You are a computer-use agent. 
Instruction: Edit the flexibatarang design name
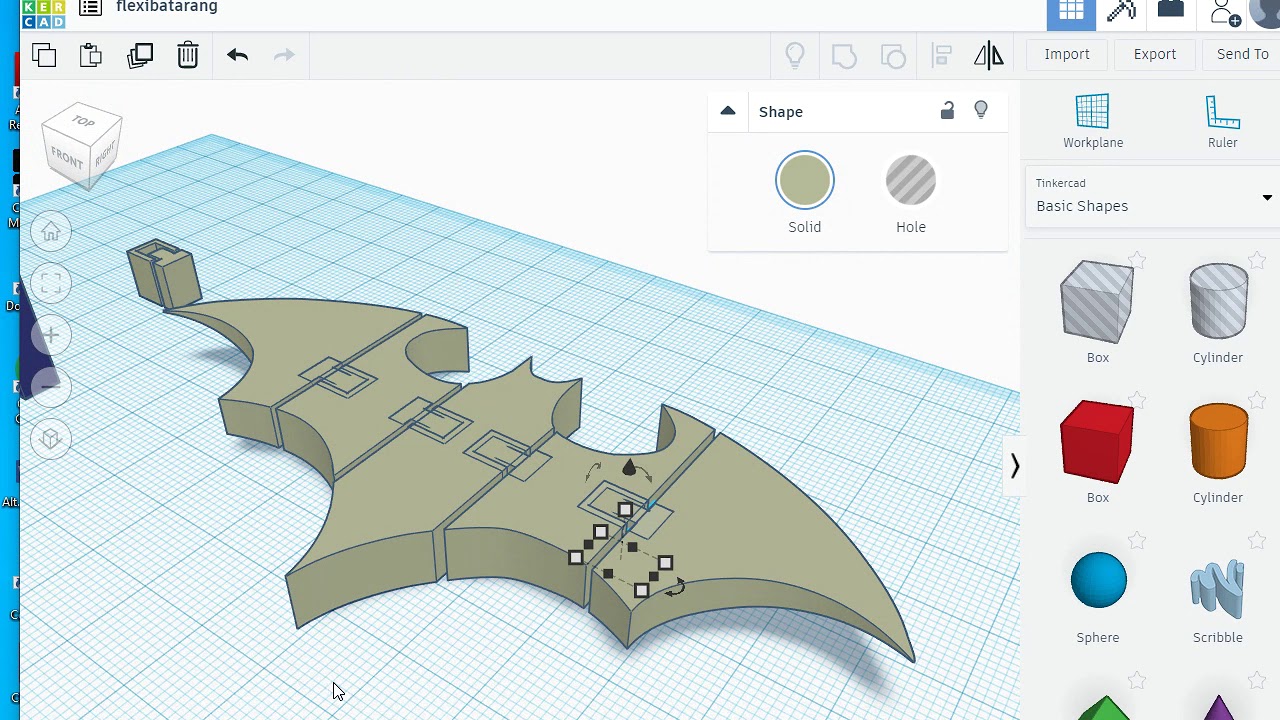coord(167,7)
